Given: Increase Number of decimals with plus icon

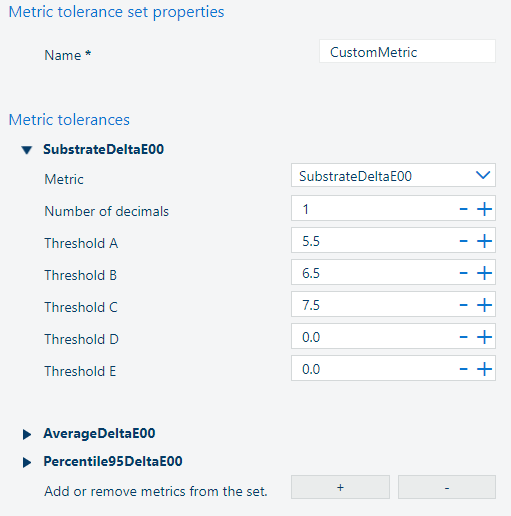Looking at the screenshot, I should point(484,209).
